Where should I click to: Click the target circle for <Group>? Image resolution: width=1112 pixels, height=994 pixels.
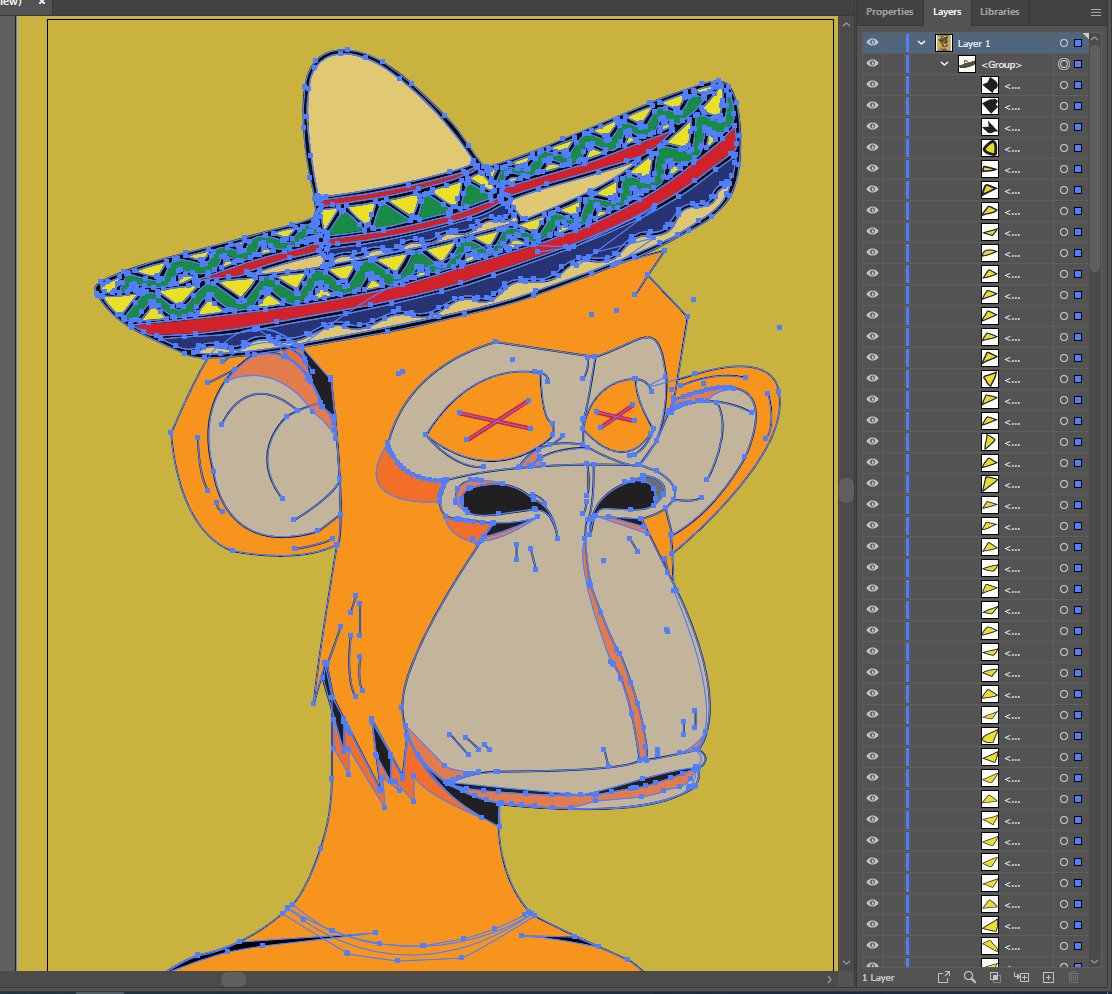[1064, 64]
